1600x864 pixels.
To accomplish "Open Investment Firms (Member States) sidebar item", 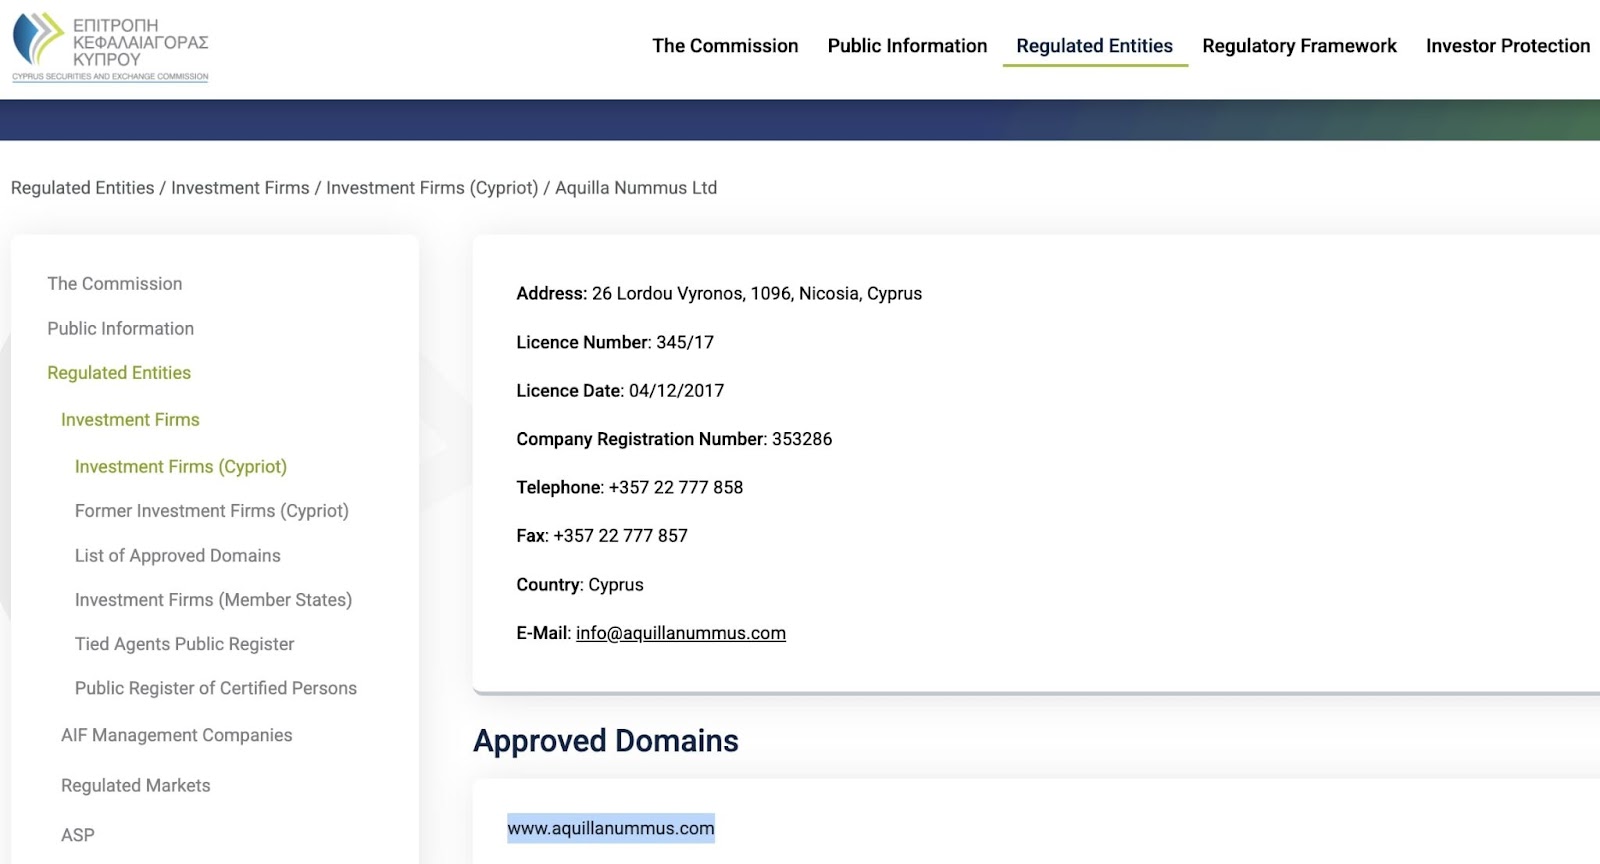I will (x=214, y=600).
